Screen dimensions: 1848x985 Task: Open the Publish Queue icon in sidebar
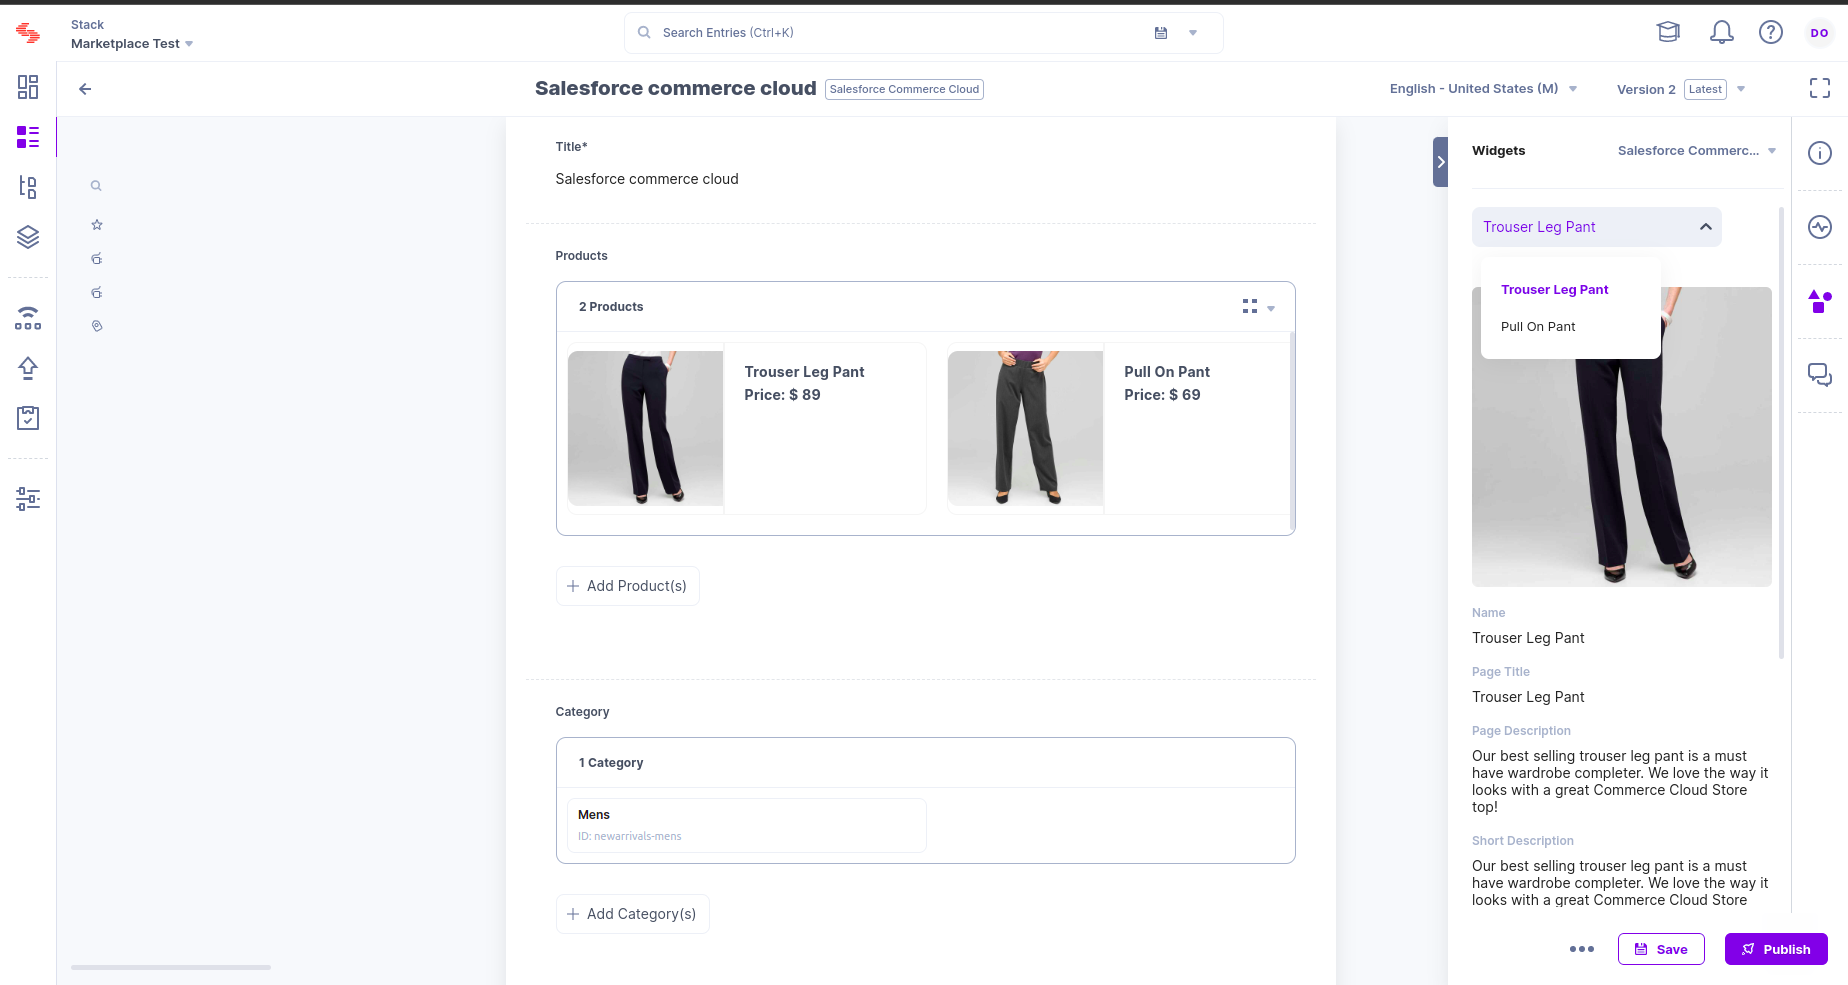tap(28, 318)
